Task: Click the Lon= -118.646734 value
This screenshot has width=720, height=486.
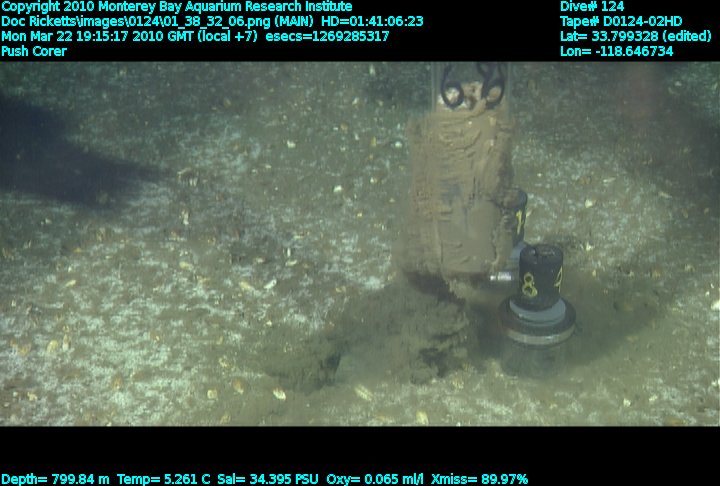Action: pos(617,51)
